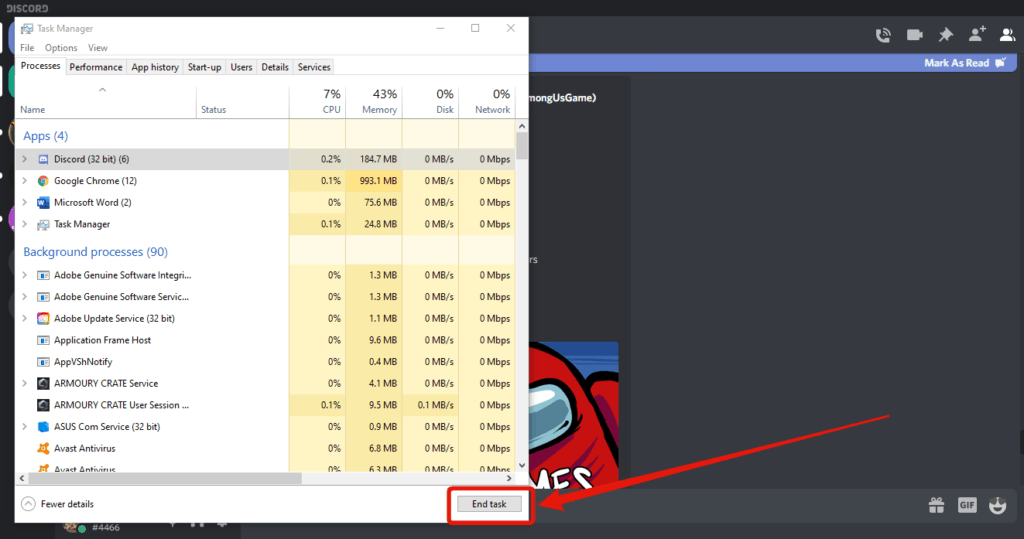Image resolution: width=1024 pixels, height=539 pixels.
Task: Click ARMOURY CRATE User Session icon
Action: tap(43, 405)
